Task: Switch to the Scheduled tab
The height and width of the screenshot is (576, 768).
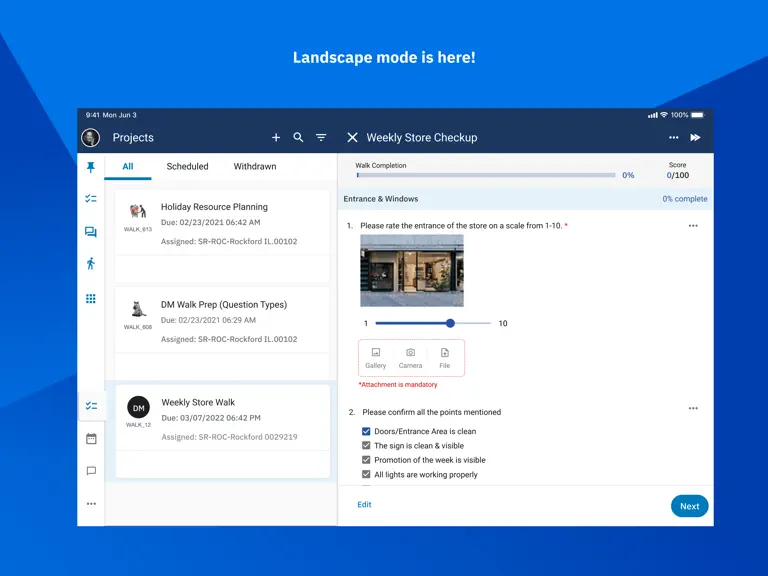Action: (x=187, y=167)
